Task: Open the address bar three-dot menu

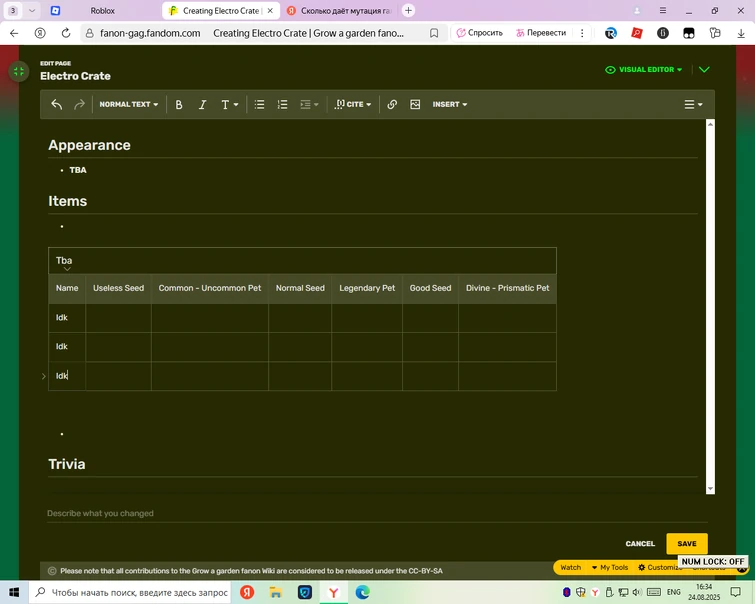Action: [x=582, y=33]
